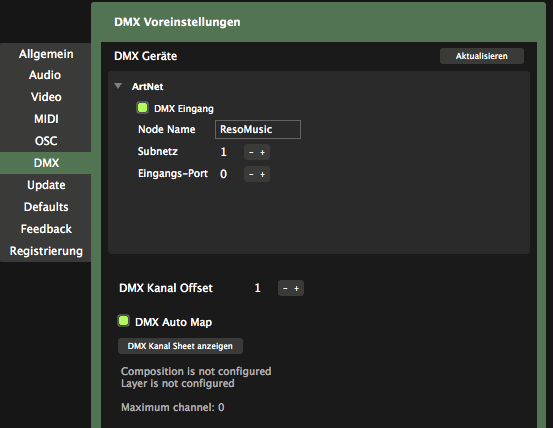
Task: Open the MIDI preferences tab
Action: tap(46, 119)
